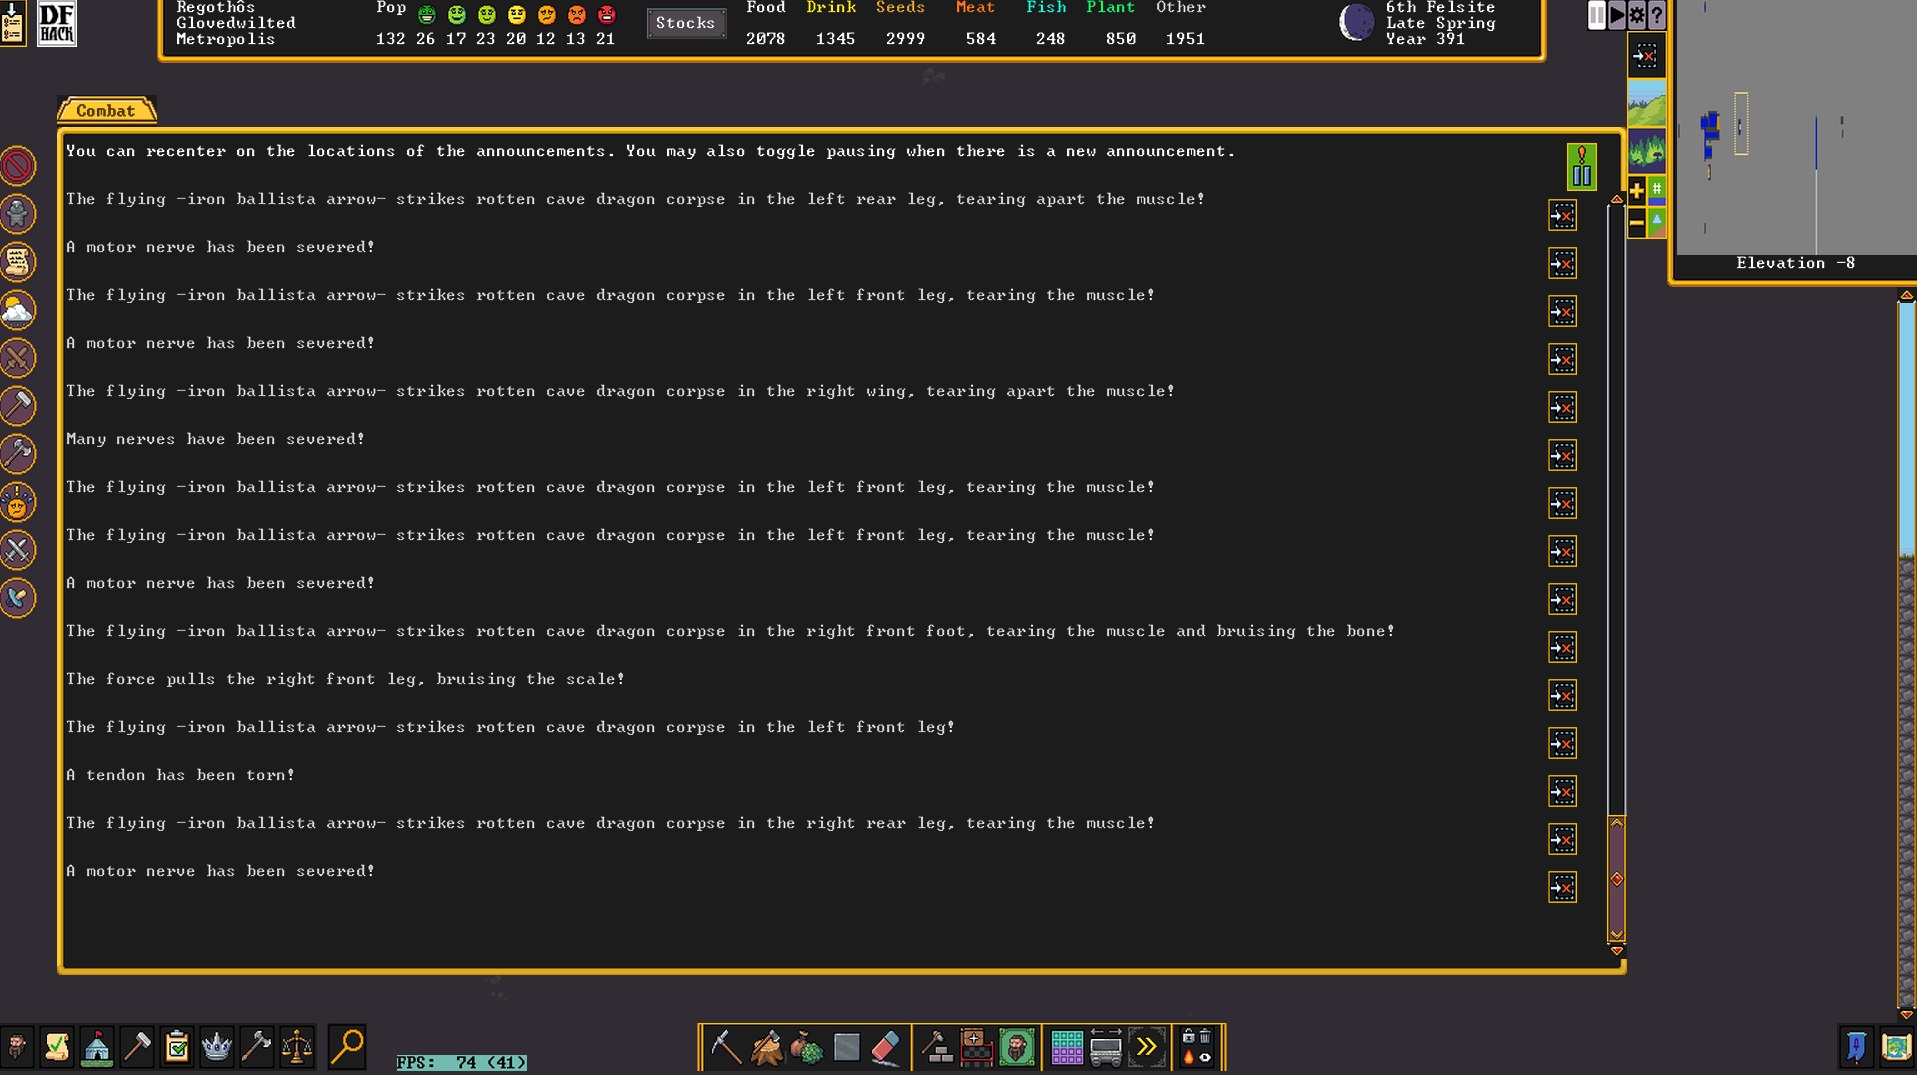The height and width of the screenshot is (1075, 1917).
Task: Open the weather cloud alert
Action: (x=18, y=310)
